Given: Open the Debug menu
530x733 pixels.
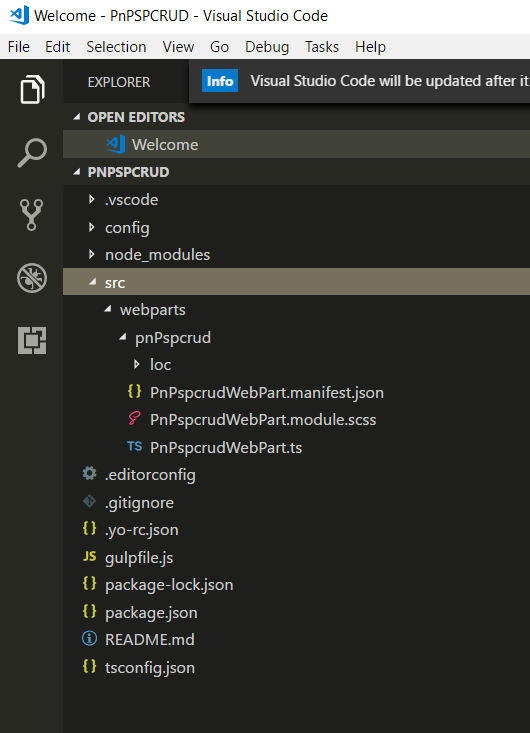Looking at the screenshot, I should tap(267, 47).
